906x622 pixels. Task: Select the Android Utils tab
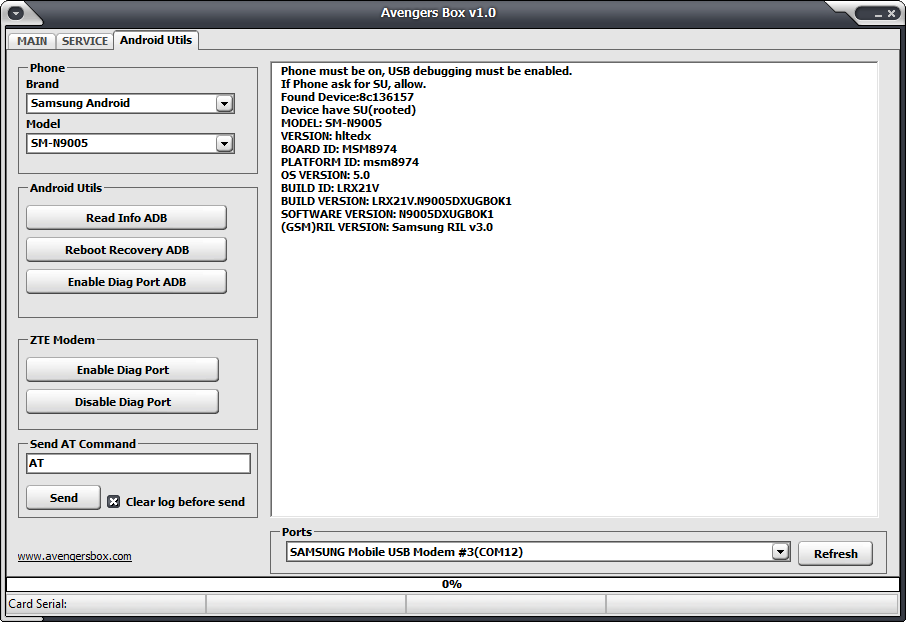click(x=155, y=41)
